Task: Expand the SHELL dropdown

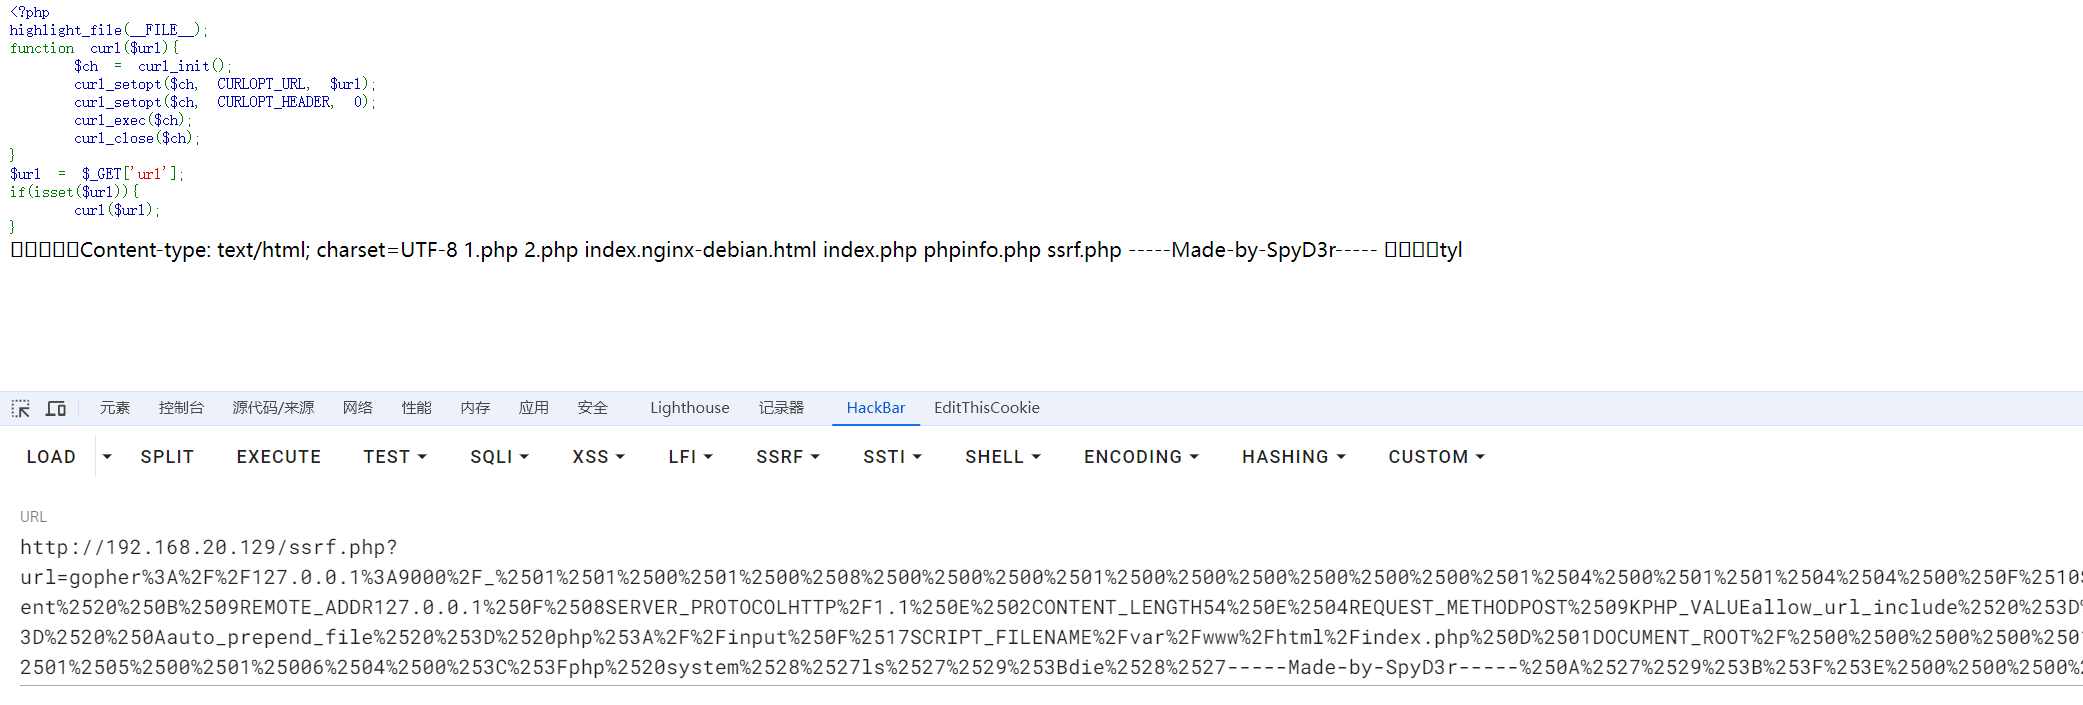Action: click(x=1002, y=457)
